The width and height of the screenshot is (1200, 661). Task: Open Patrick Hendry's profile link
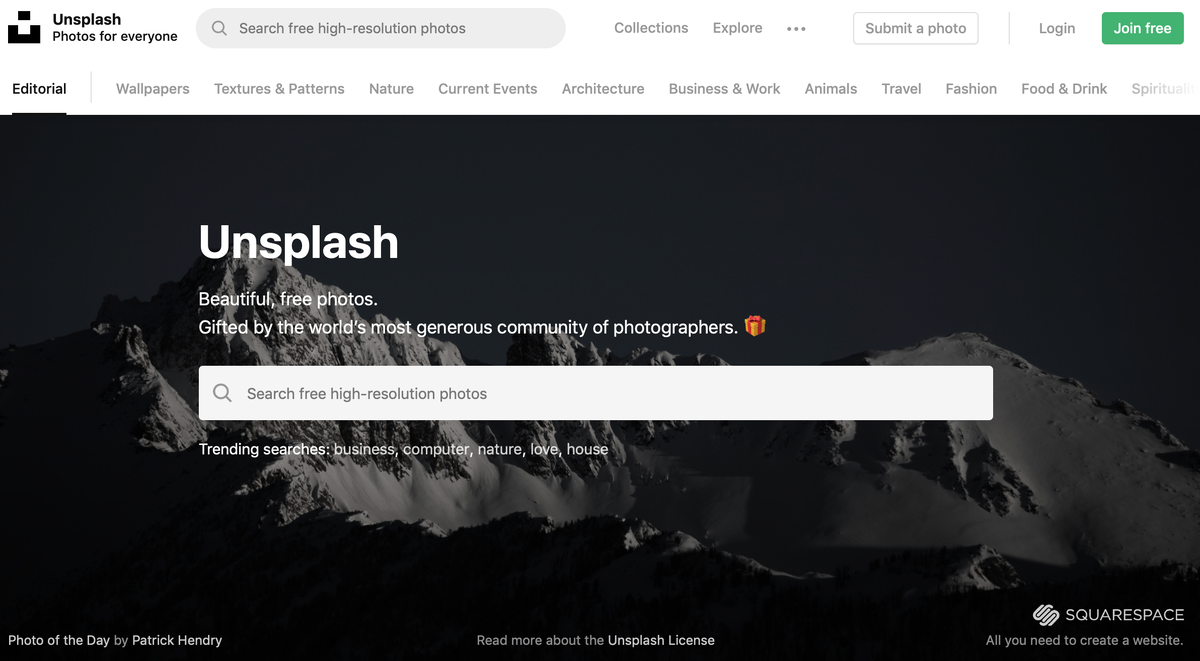tap(177, 640)
